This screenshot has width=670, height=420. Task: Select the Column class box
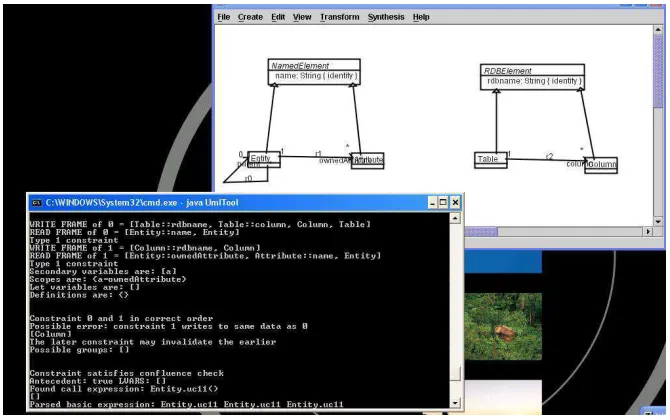[601, 165]
